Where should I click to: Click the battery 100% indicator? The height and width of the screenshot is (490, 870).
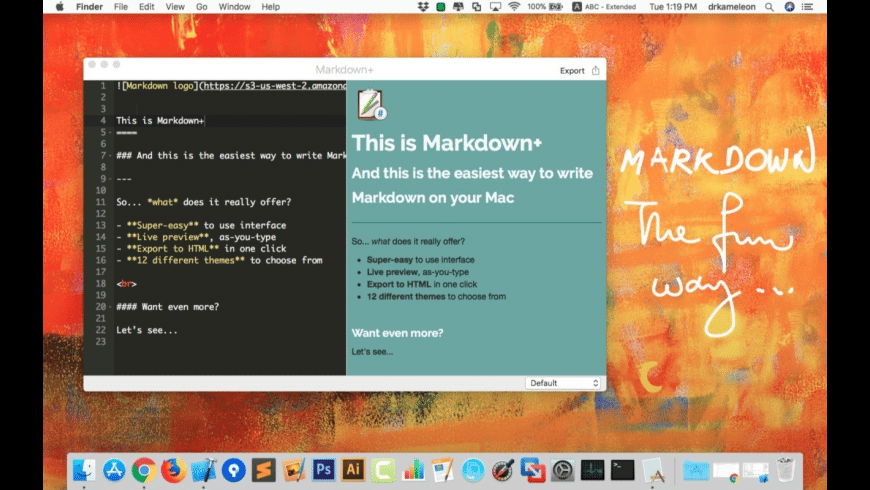tap(545, 7)
